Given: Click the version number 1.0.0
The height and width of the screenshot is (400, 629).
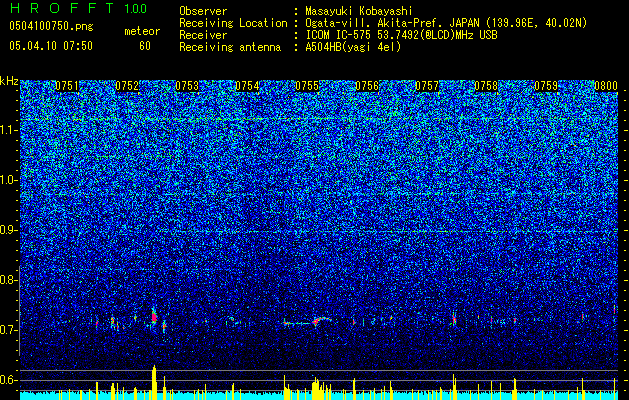Looking at the screenshot, I should click(x=135, y=8).
